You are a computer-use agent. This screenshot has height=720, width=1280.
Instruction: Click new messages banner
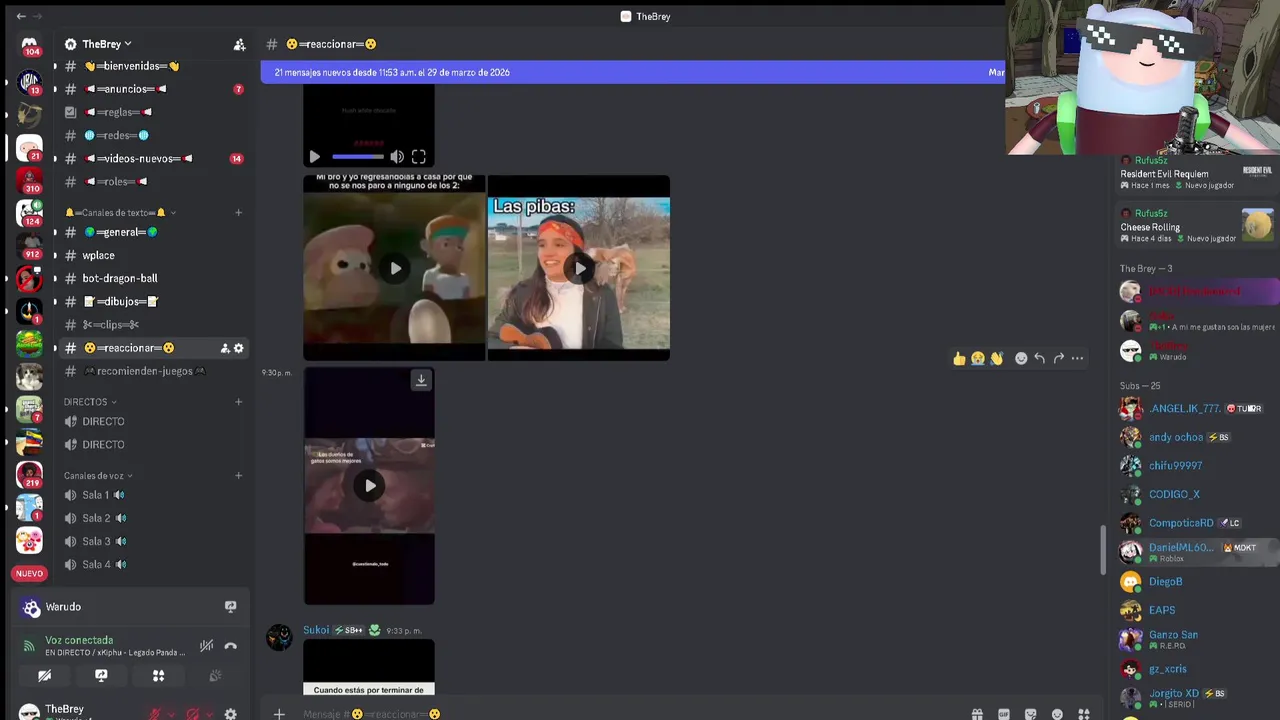click(632, 72)
